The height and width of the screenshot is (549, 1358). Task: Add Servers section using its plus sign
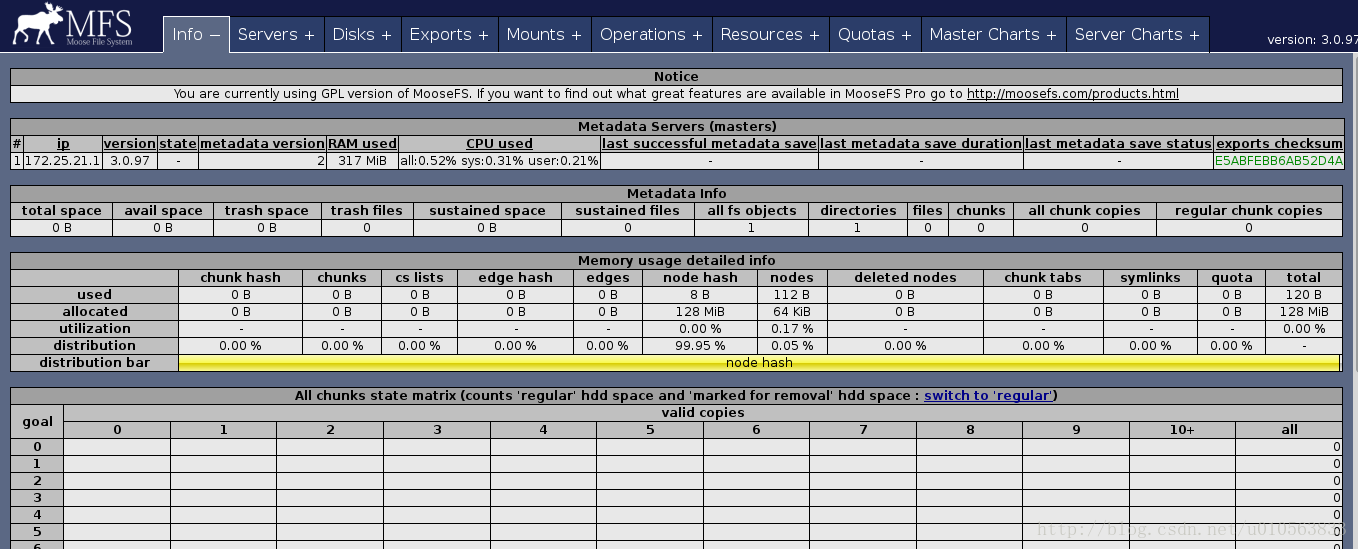[x=309, y=35]
